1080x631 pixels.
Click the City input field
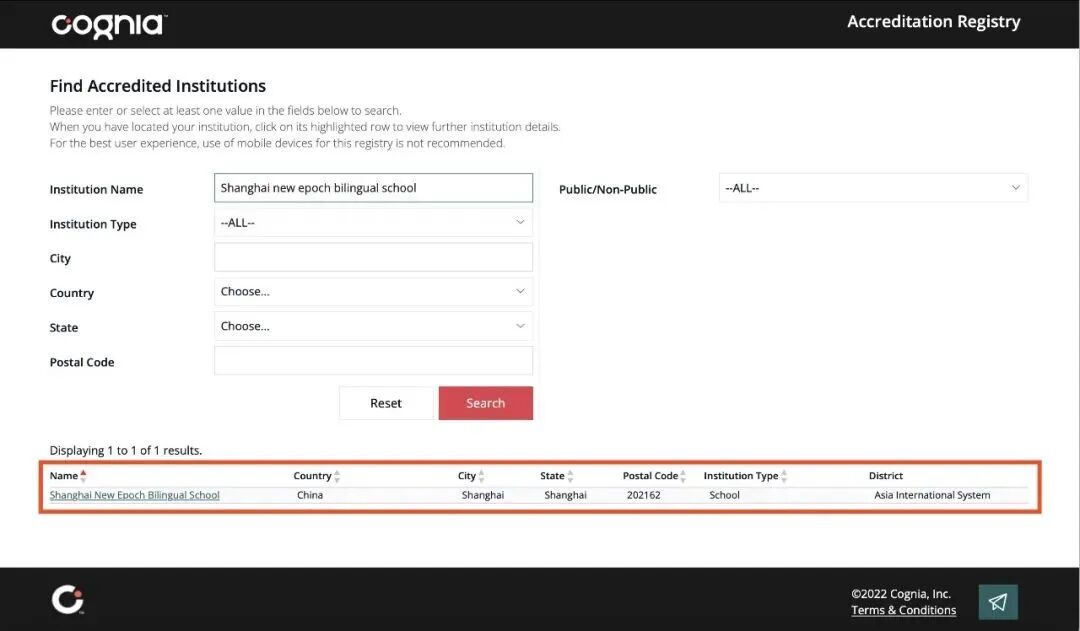(x=373, y=257)
